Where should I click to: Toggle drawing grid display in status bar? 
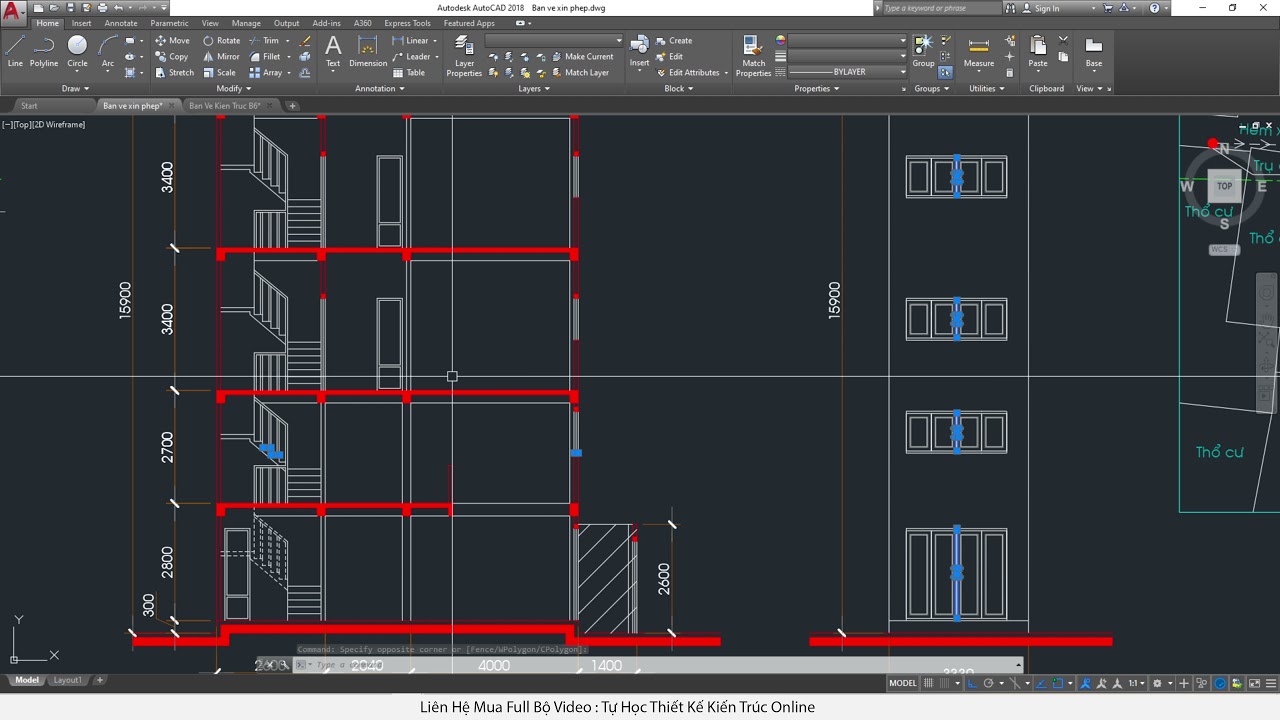928,684
